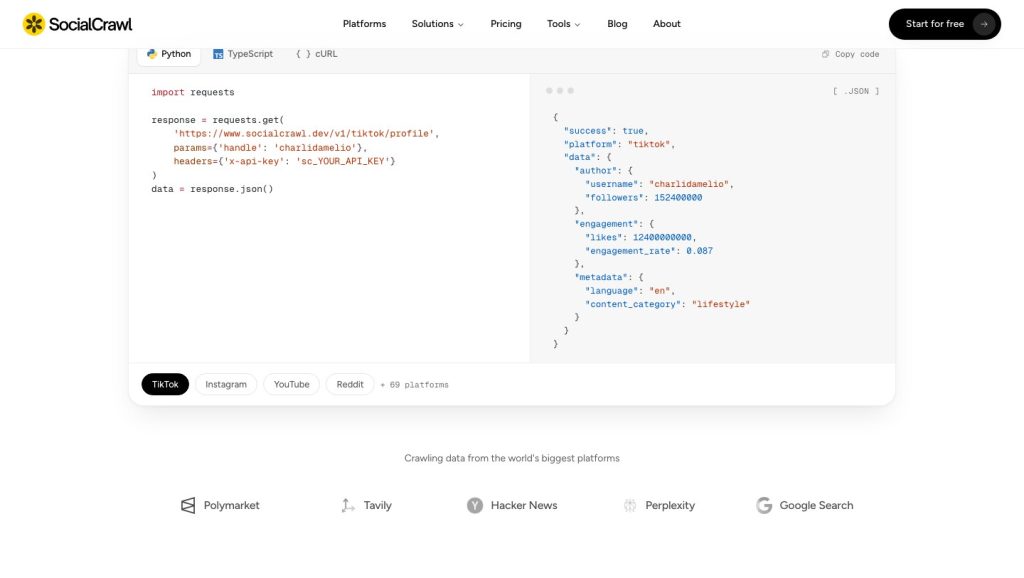The image size is (1024, 578).
Task: Select the YouTube platform pill
Action: 291,384
